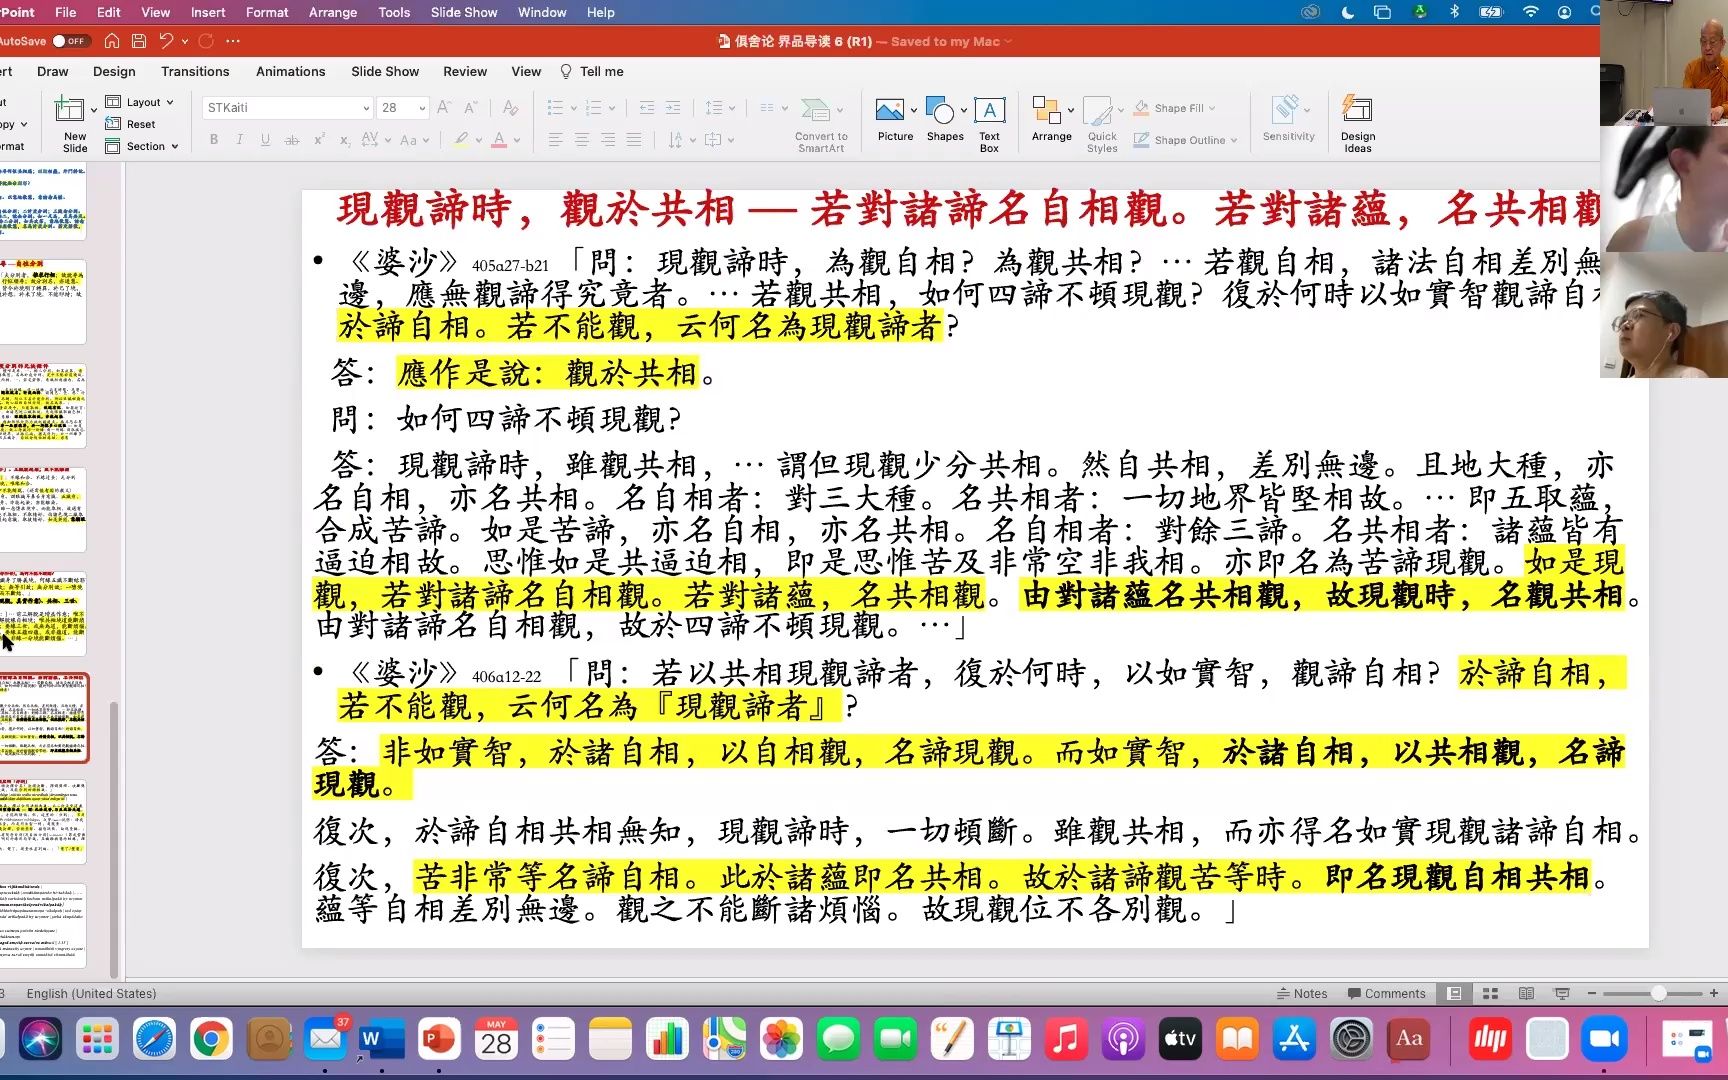Open the Design Ideas pane
The height and width of the screenshot is (1080, 1728).
[1358, 124]
